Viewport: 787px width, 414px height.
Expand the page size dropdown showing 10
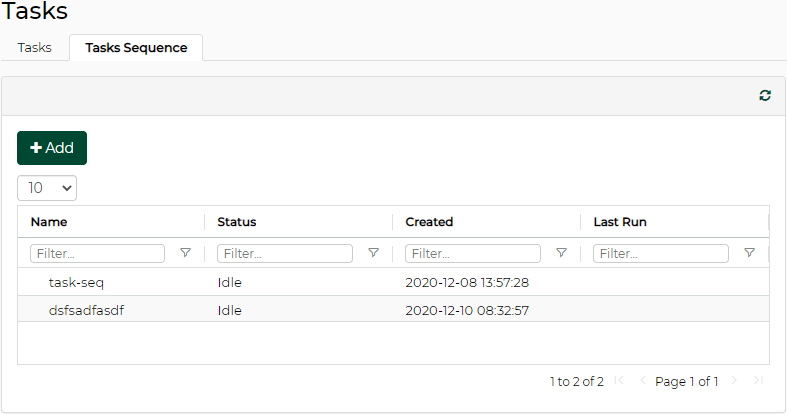47,187
